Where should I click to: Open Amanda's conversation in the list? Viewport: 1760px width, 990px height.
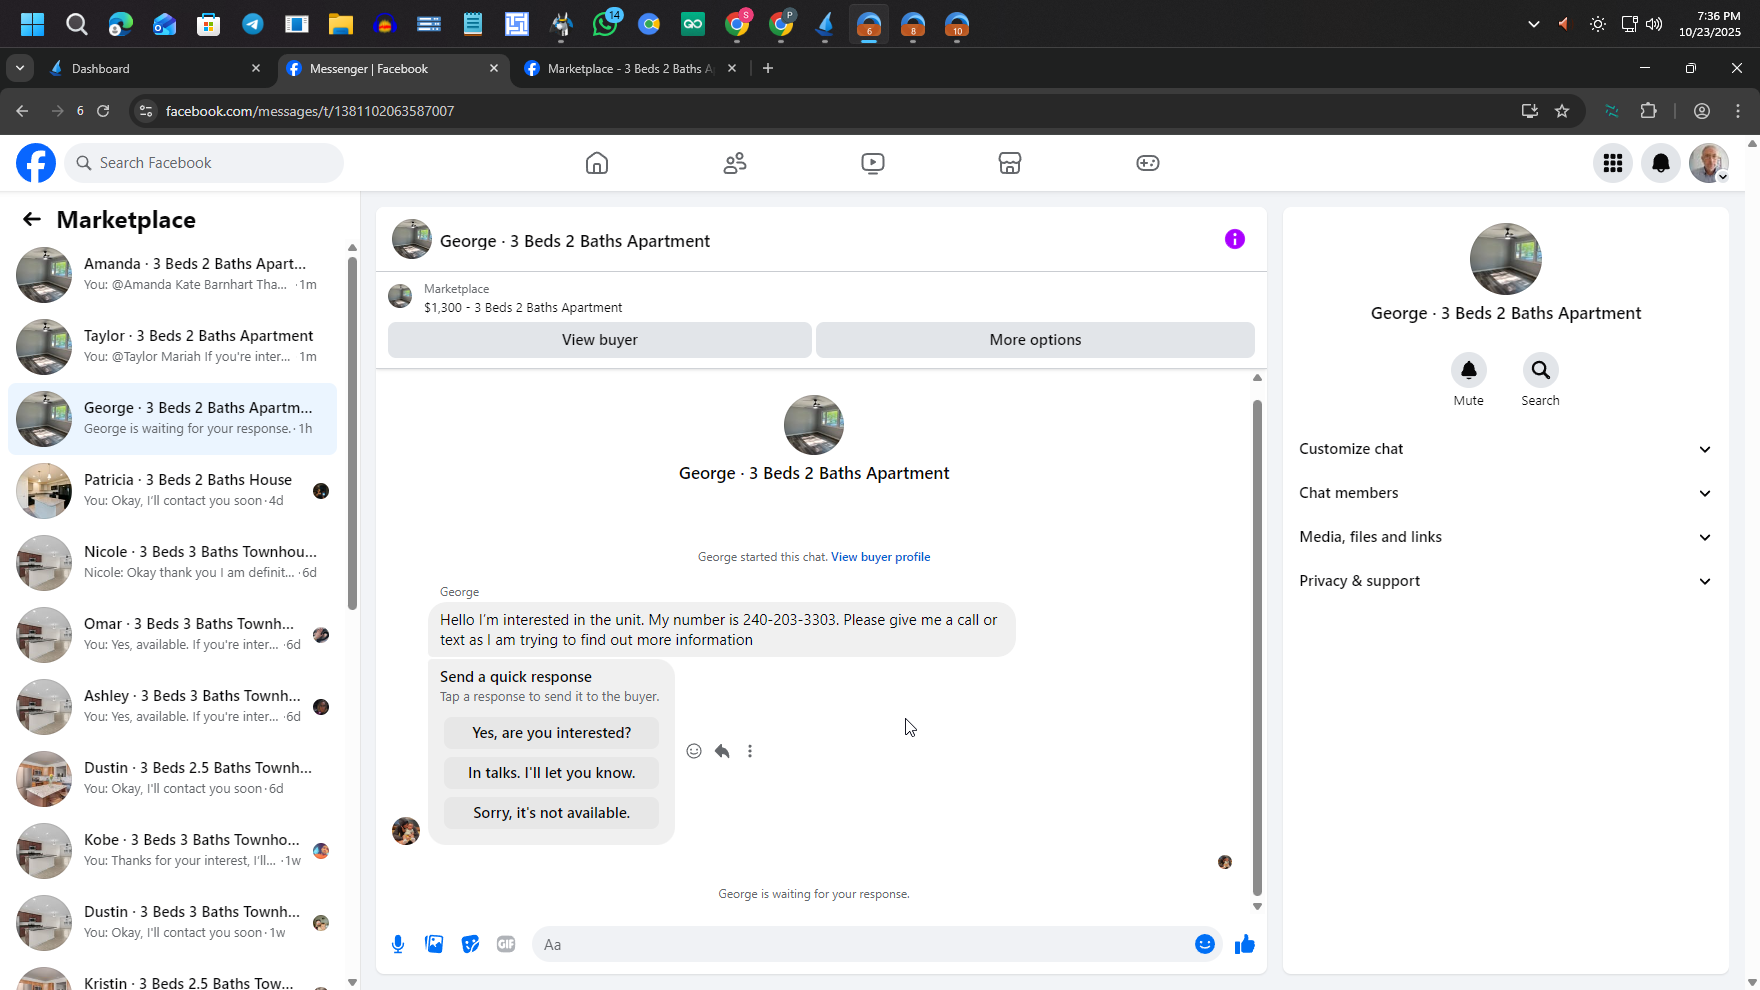(x=172, y=275)
